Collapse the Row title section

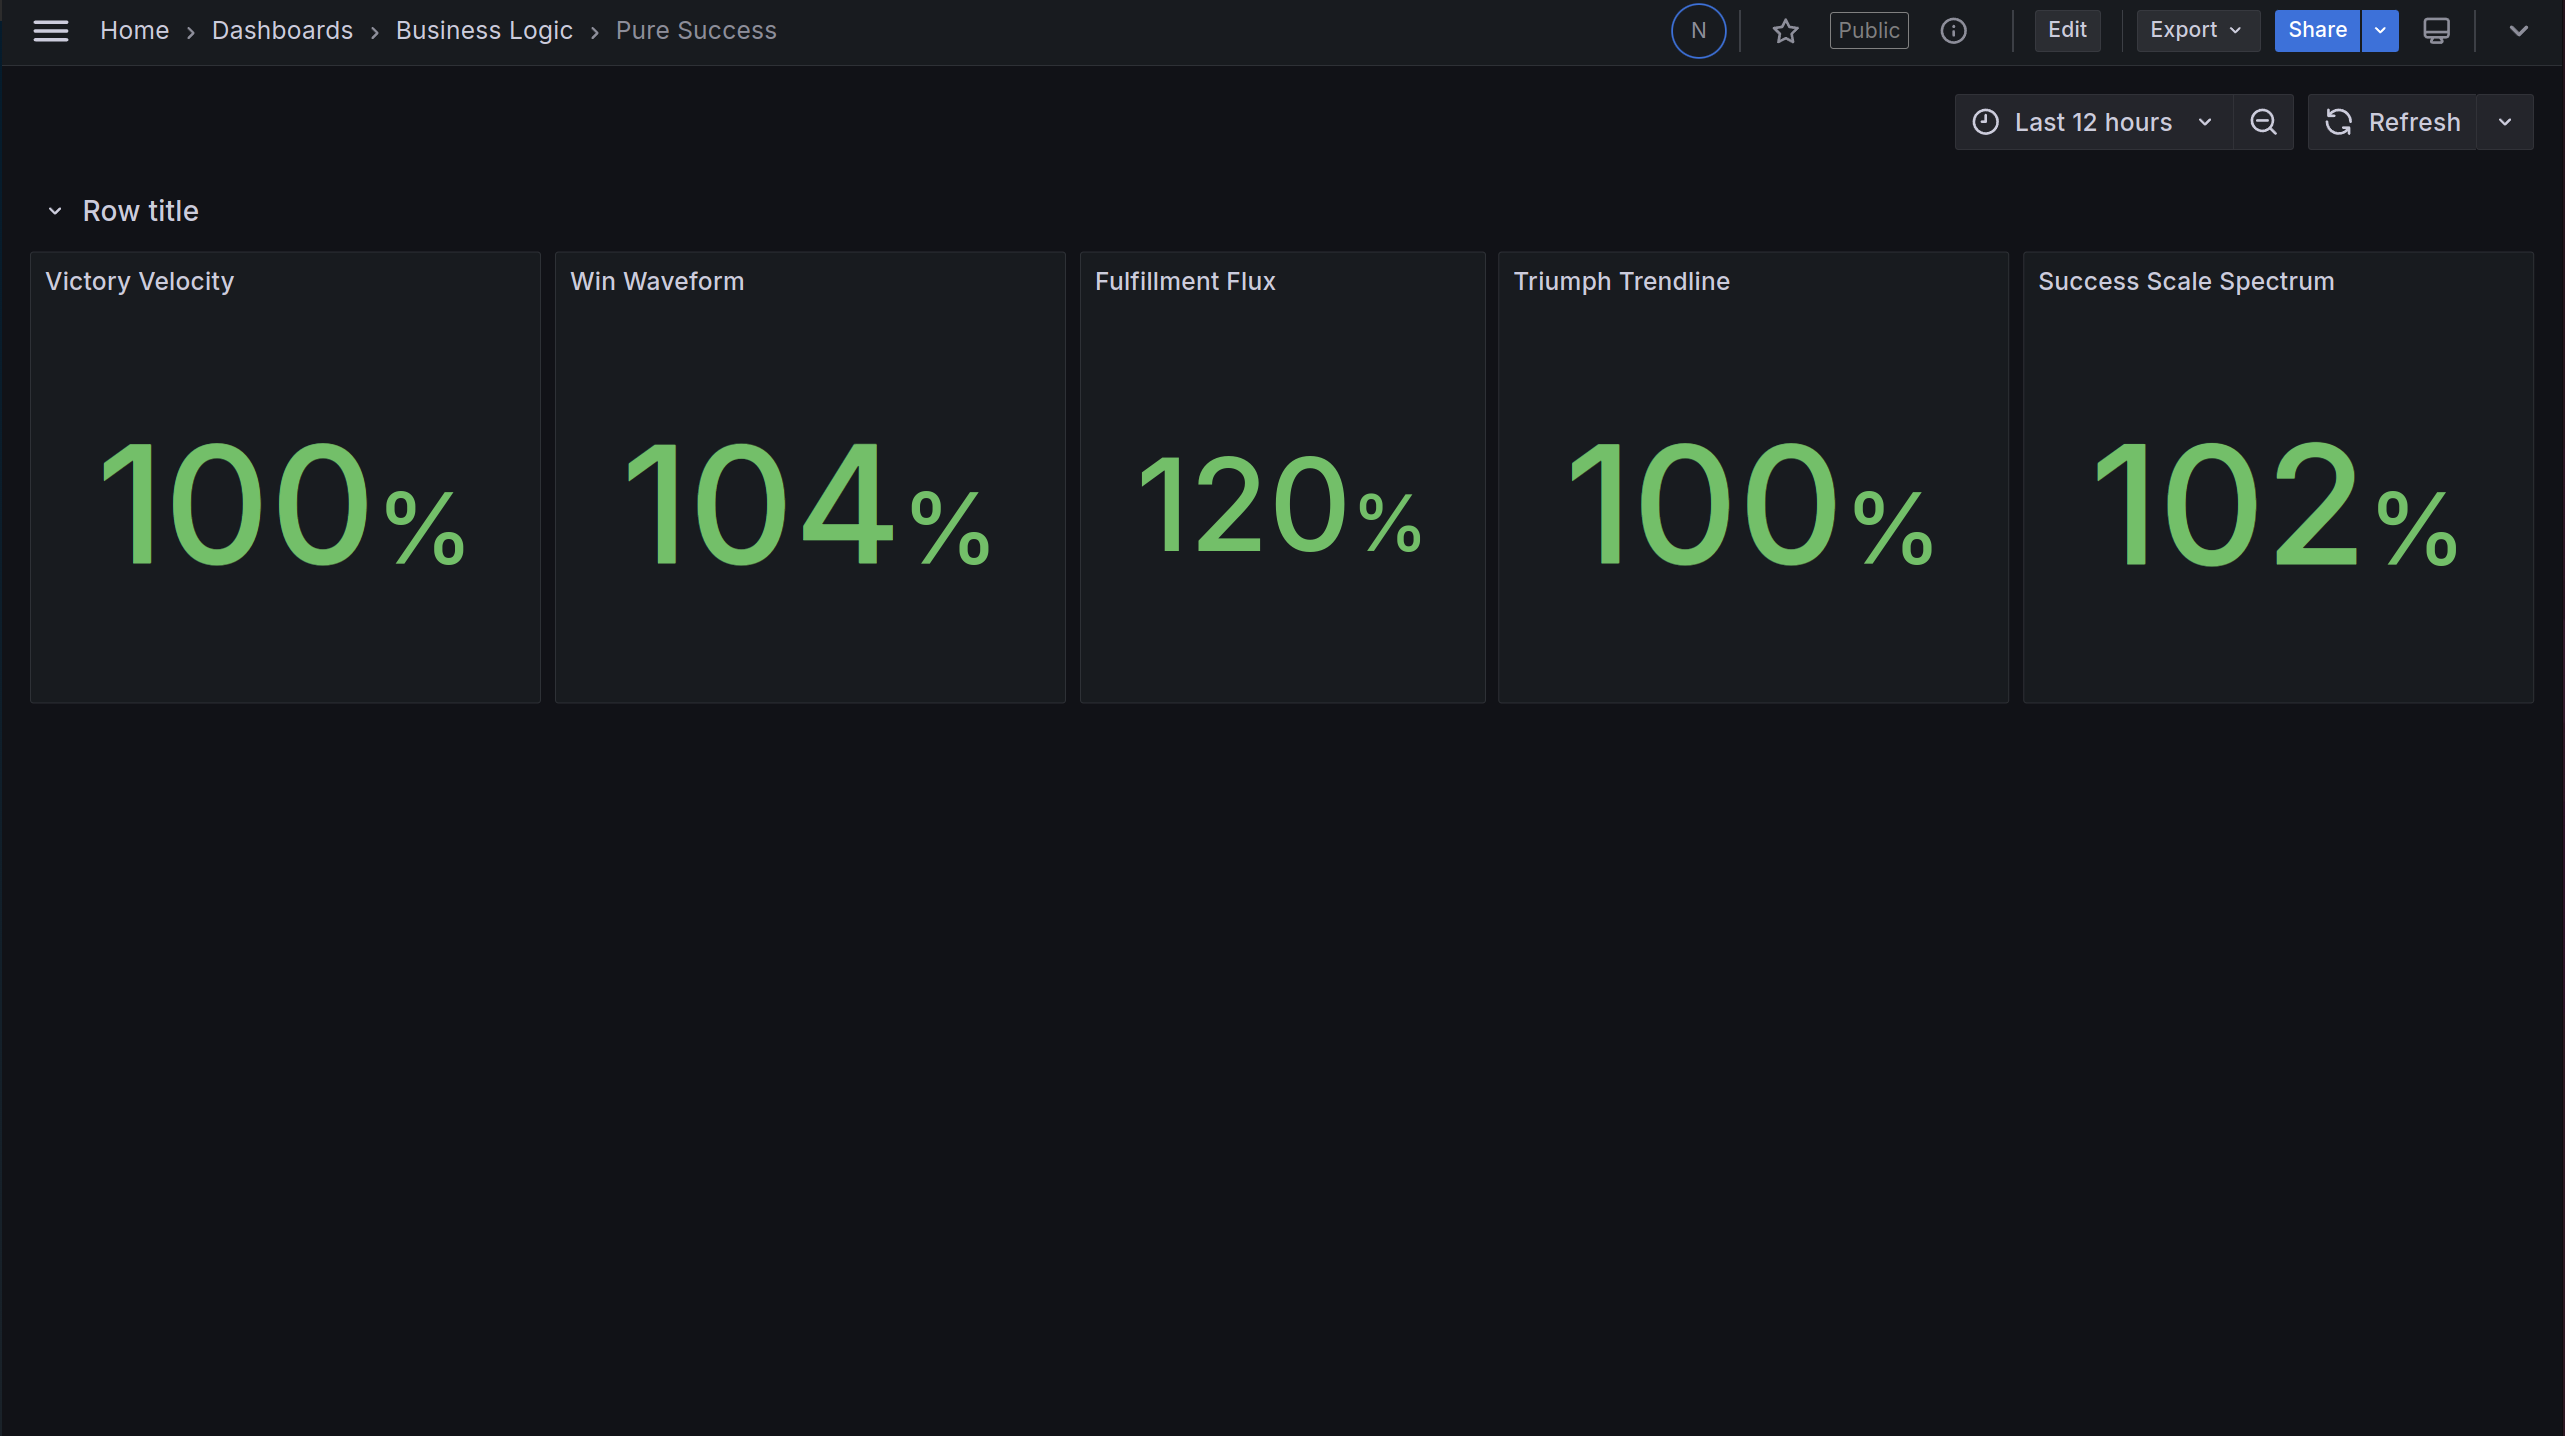(55, 211)
